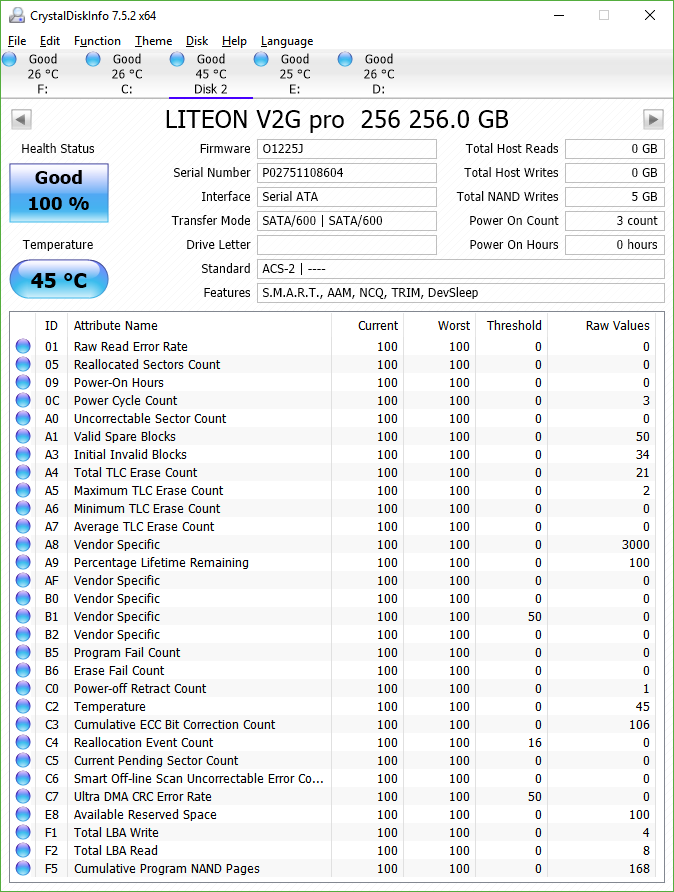Click status orb for Power-On Hours row
The height and width of the screenshot is (892, 674).
click(x=23, y=382)
